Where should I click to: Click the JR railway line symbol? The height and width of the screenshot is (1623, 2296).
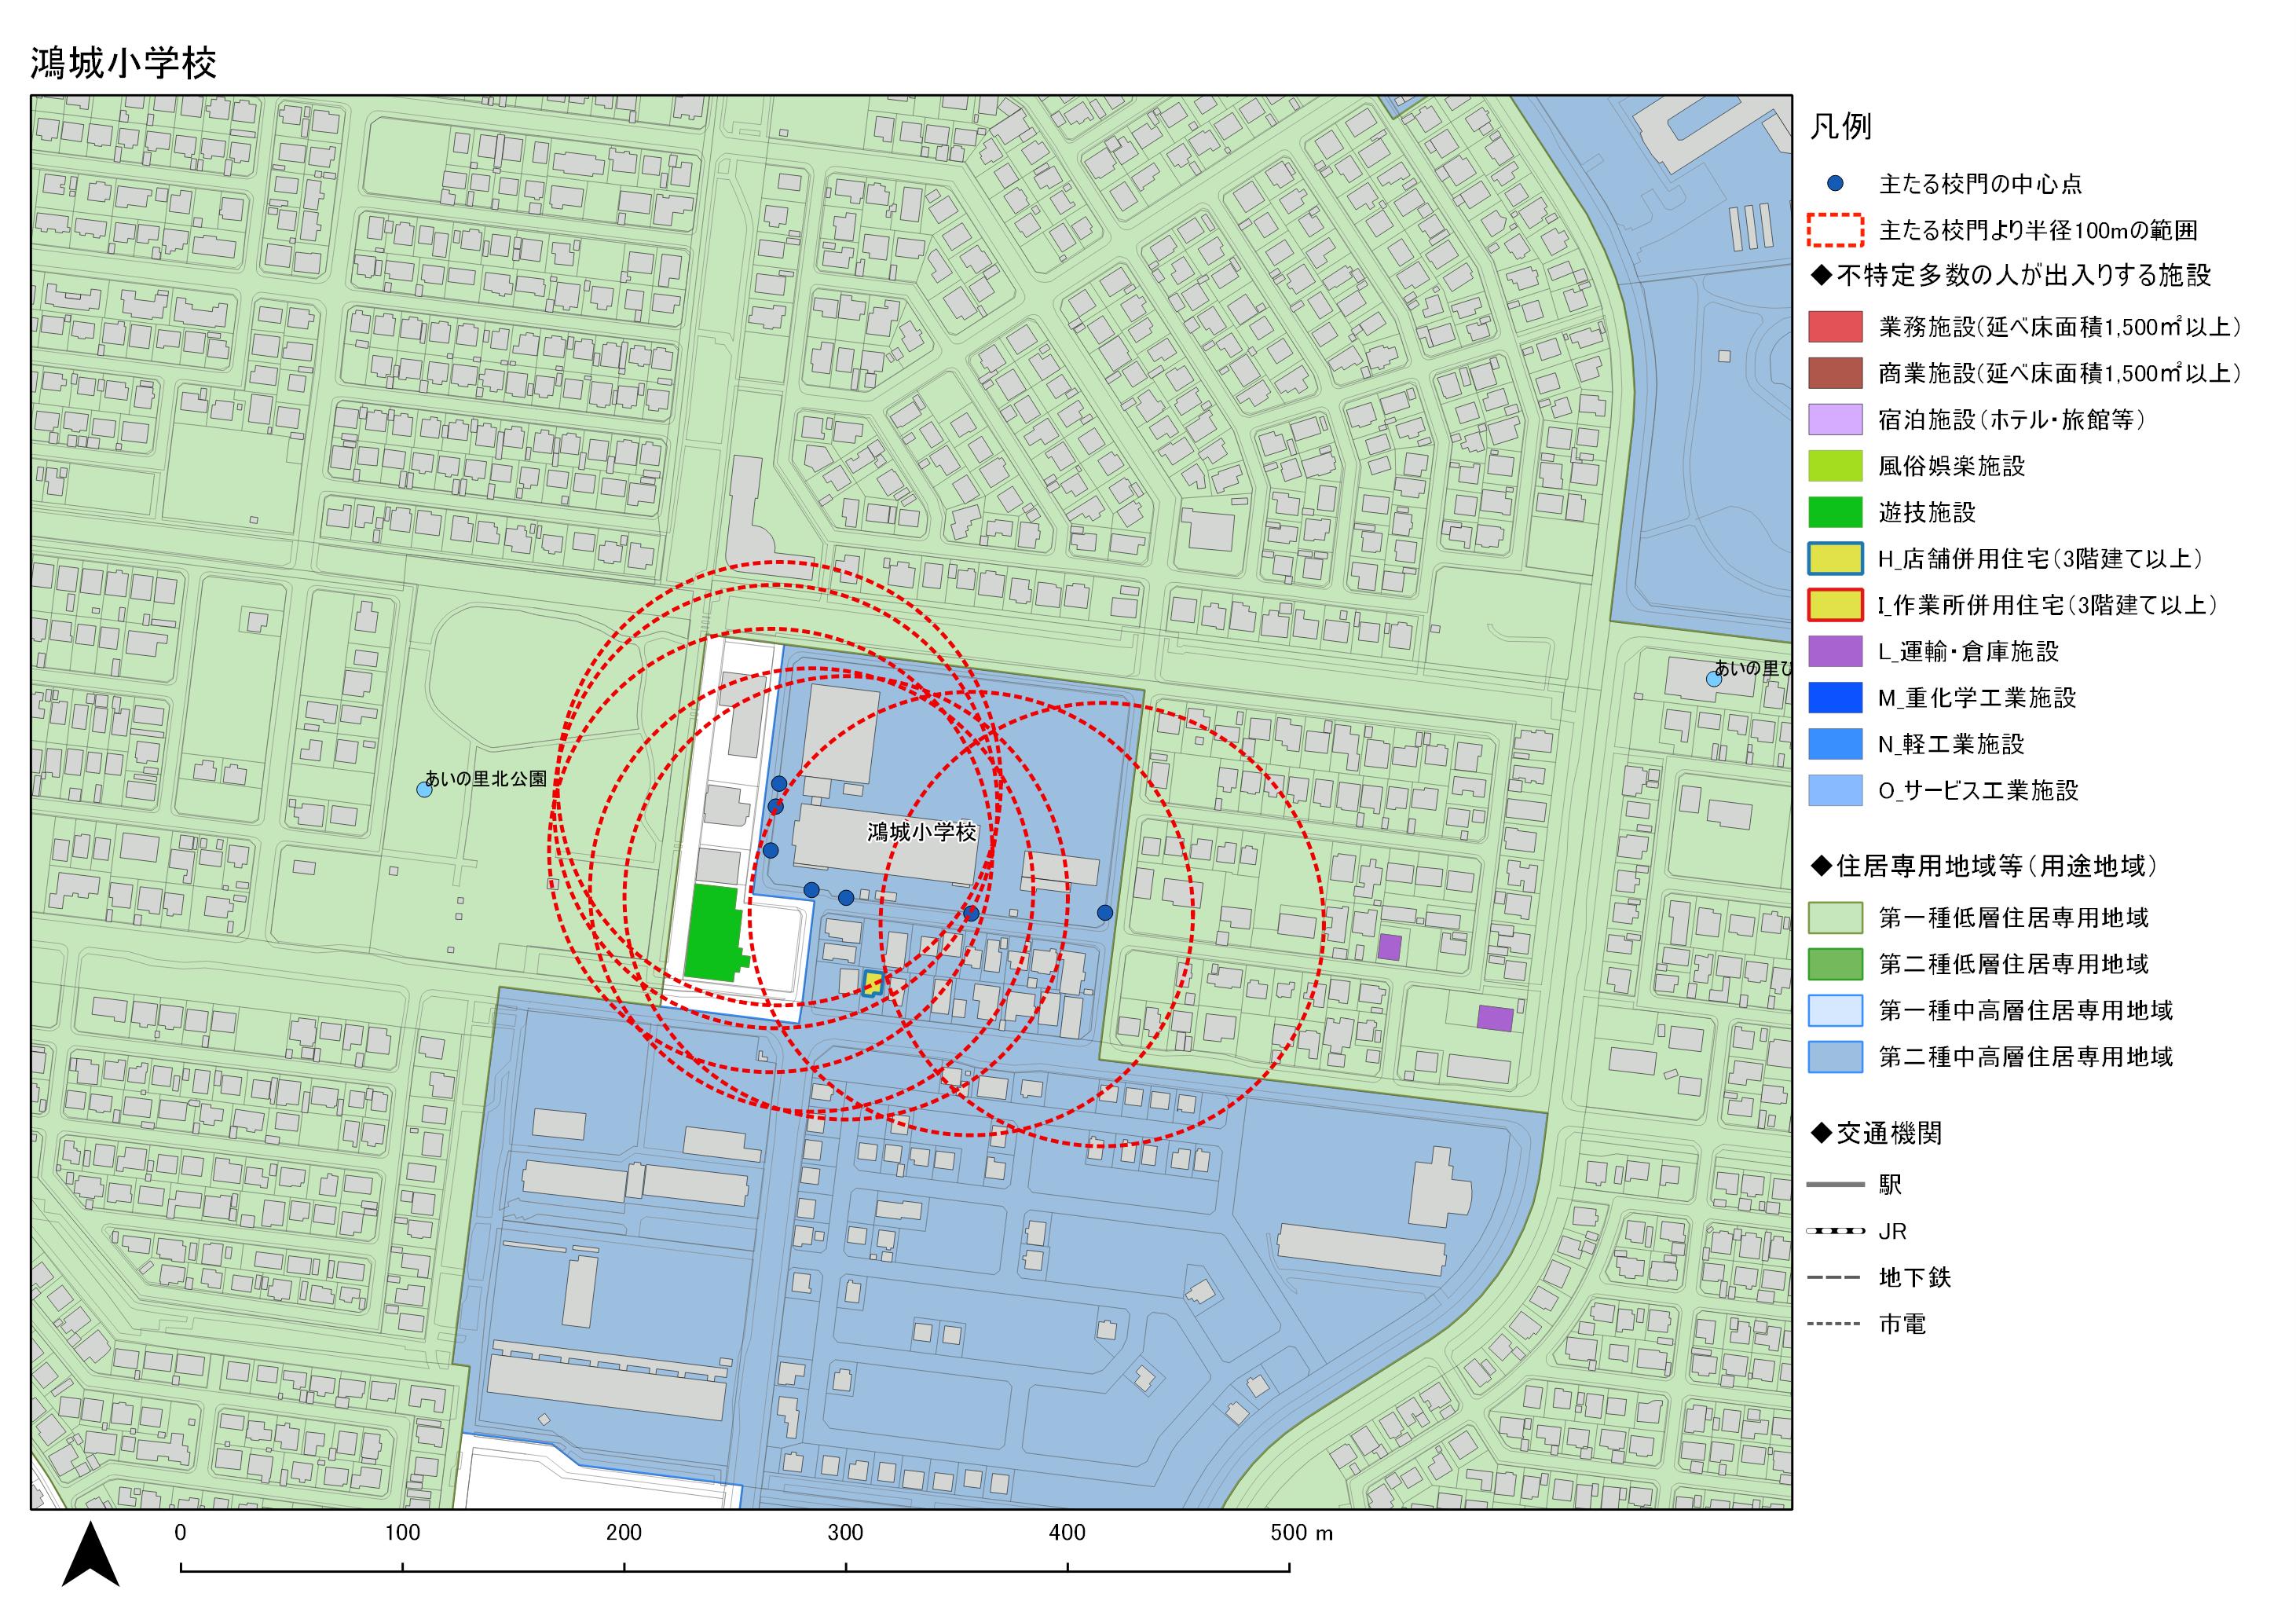(x=1835, y=1231)
